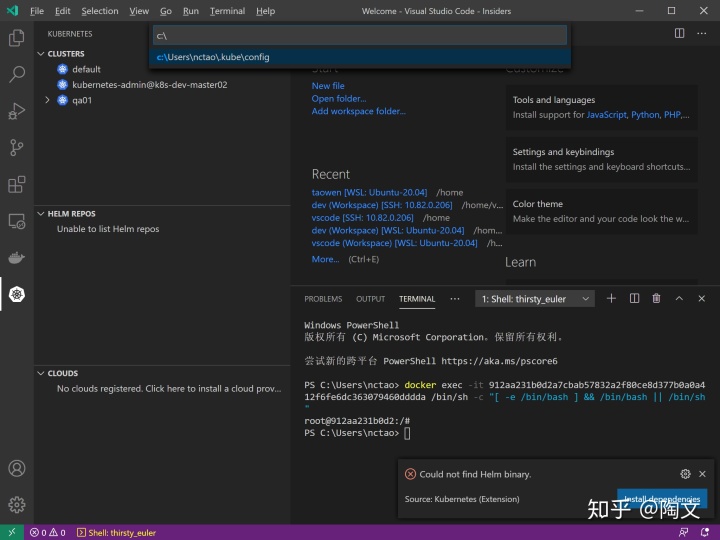Open the Go menu
Image resolution: width=720 pixels, height=540 pixels.
(166, 11)
